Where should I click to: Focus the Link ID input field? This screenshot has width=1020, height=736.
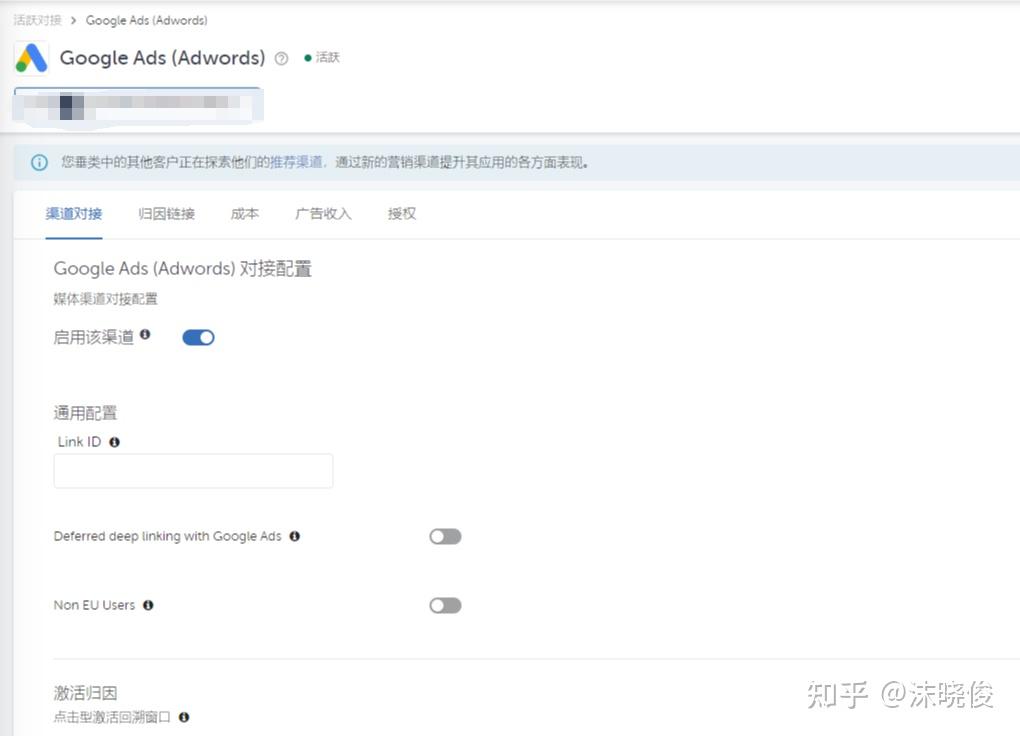point(193,471)
